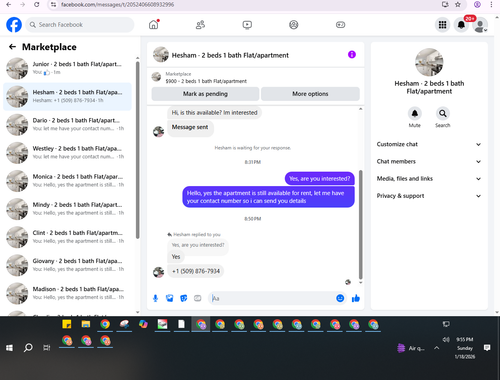Send a thumbs-up like
Image resolution: width=500 pixels, height=380 pixels.
[356, 298]
